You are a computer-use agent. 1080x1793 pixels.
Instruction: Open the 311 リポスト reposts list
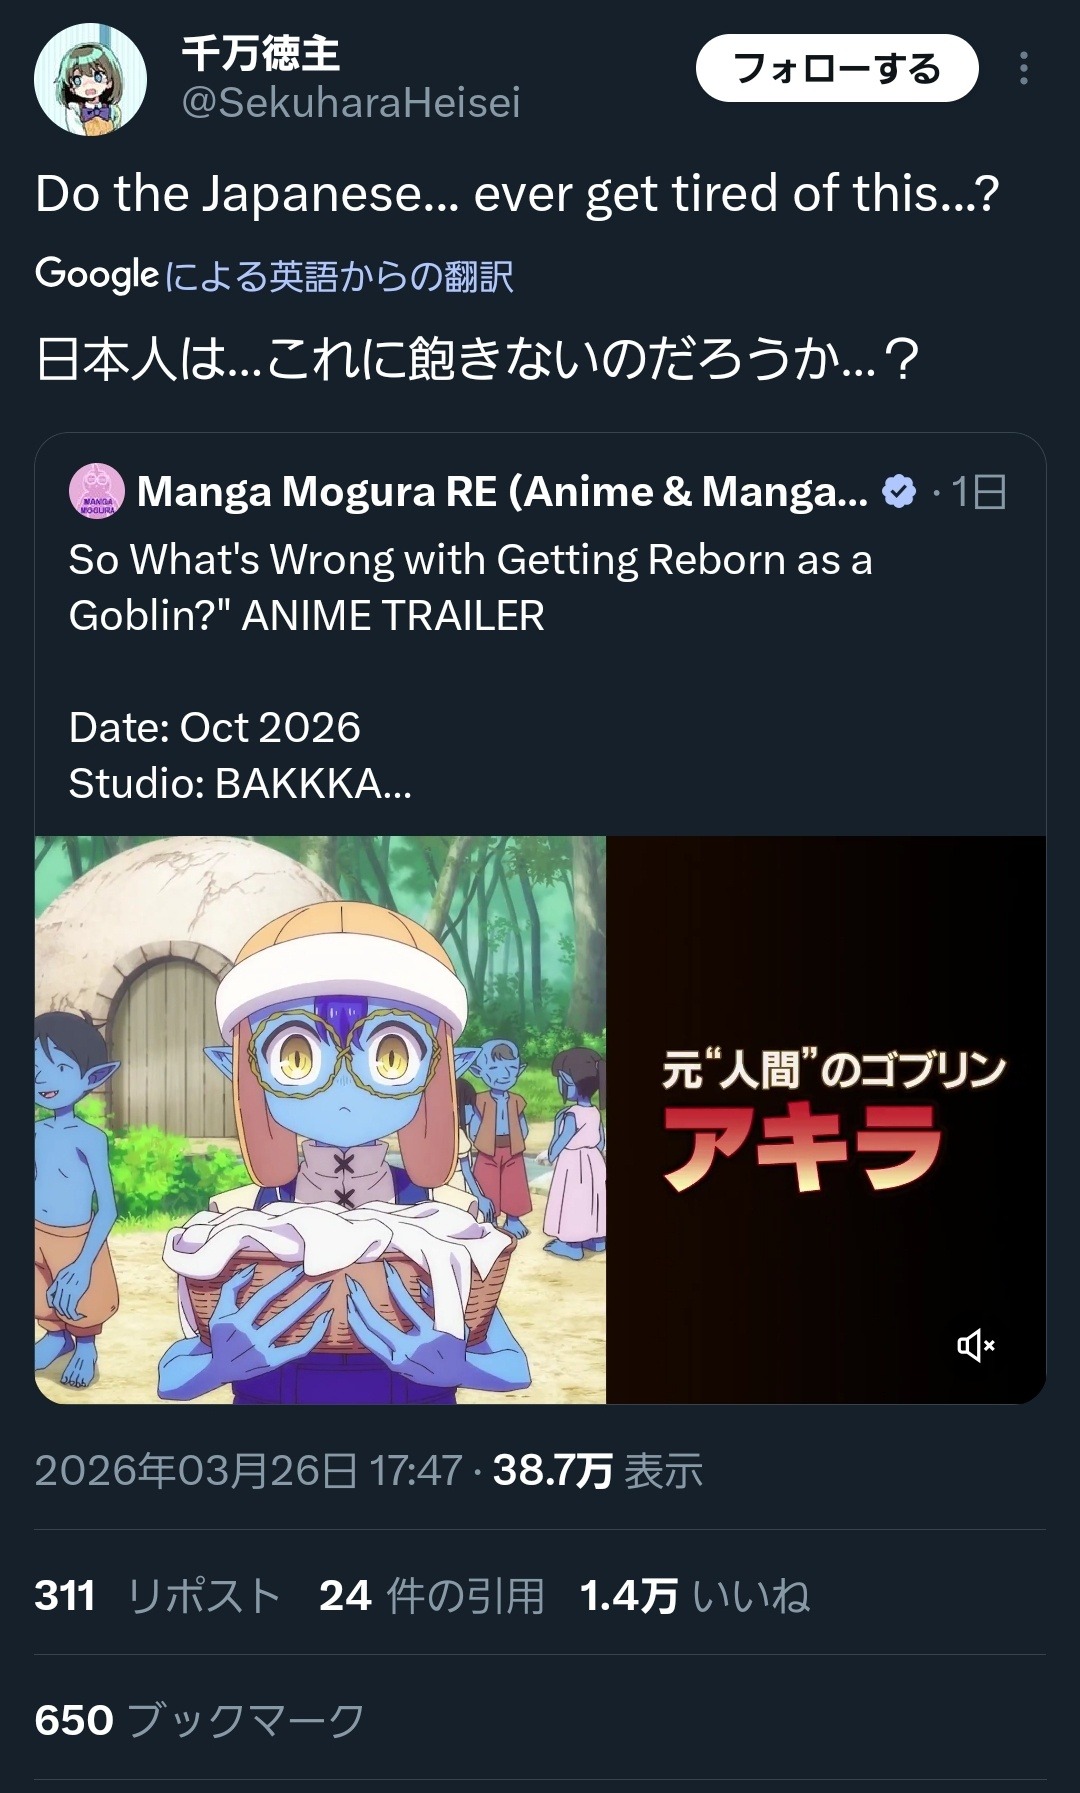(x=156, y=1596)
